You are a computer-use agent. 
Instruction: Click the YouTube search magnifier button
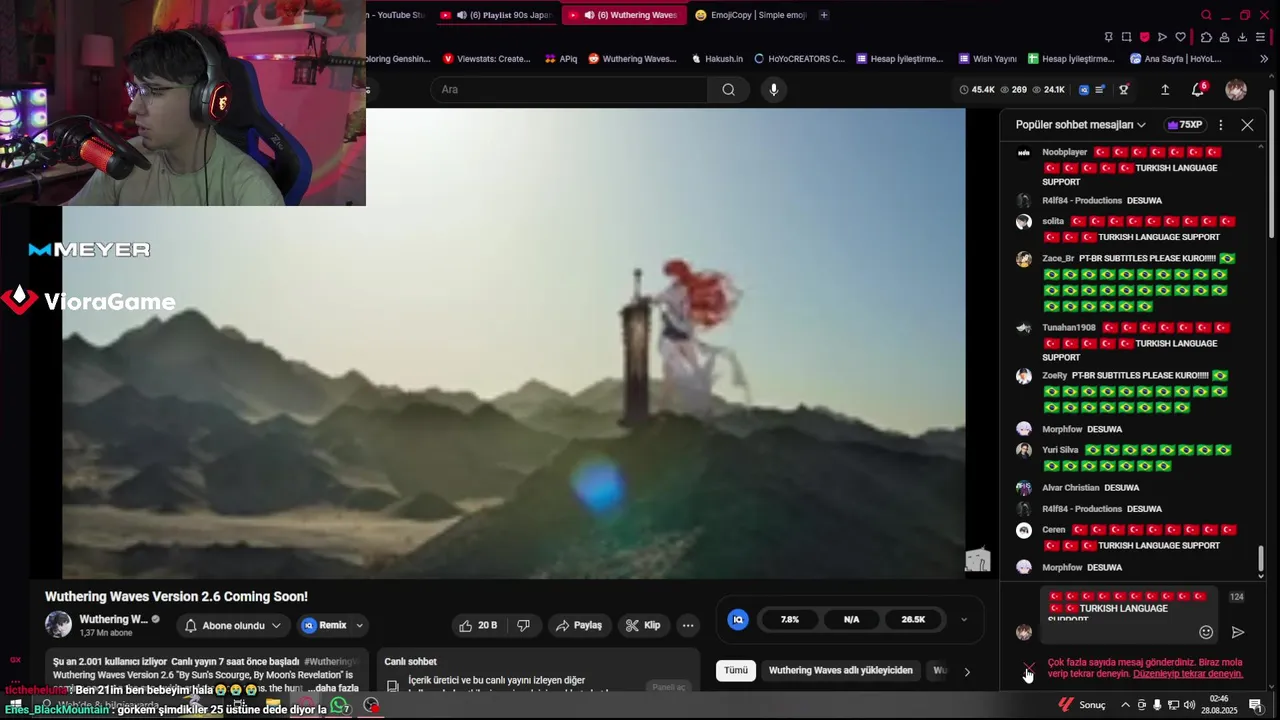tap(728, 89)
